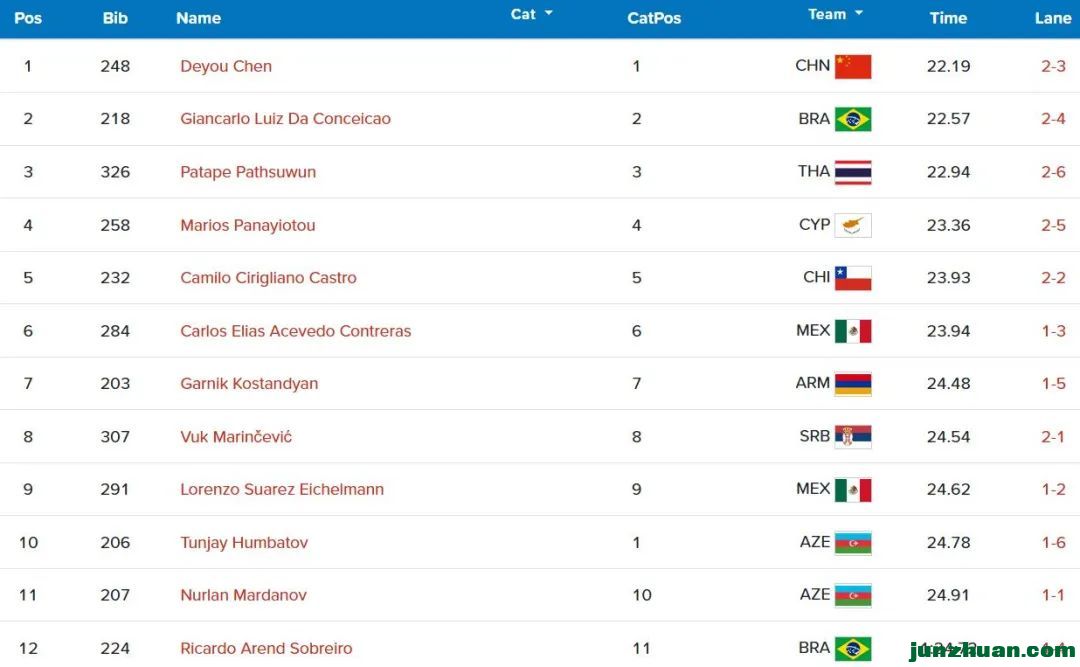This screenshot has width=1080, height=667.
Task: Click the Thailand flag icon
Action: click(x=853, y=172)
